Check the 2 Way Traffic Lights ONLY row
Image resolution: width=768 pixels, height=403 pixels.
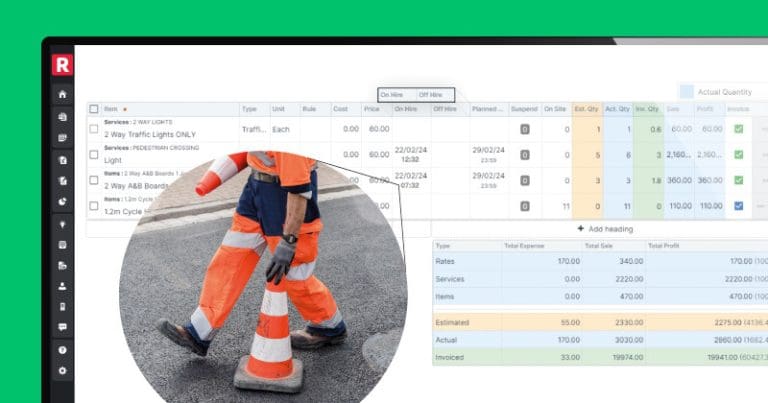pyautogui.click(x=94, y=129)
